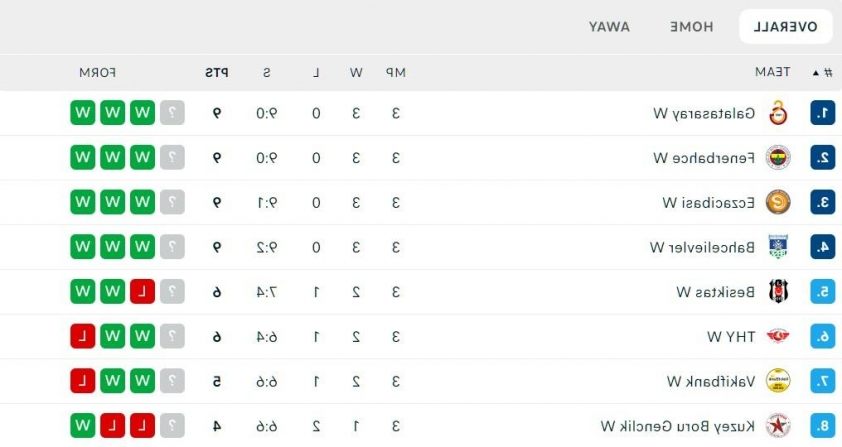Click the Besiktas W team logo
The width and height of the screenshot is (842, 447).
[778, 291]
